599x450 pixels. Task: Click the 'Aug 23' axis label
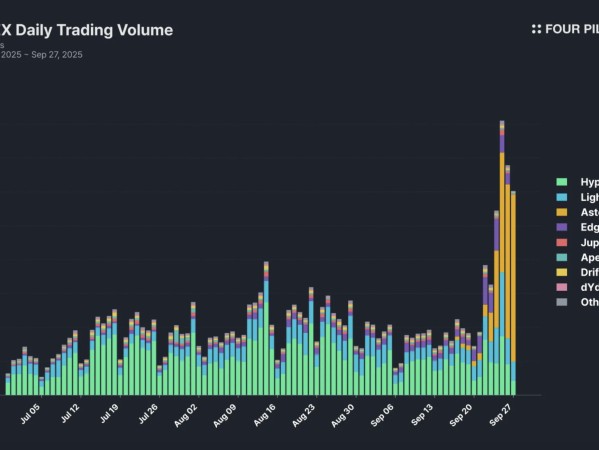click(x=303, y=415)
